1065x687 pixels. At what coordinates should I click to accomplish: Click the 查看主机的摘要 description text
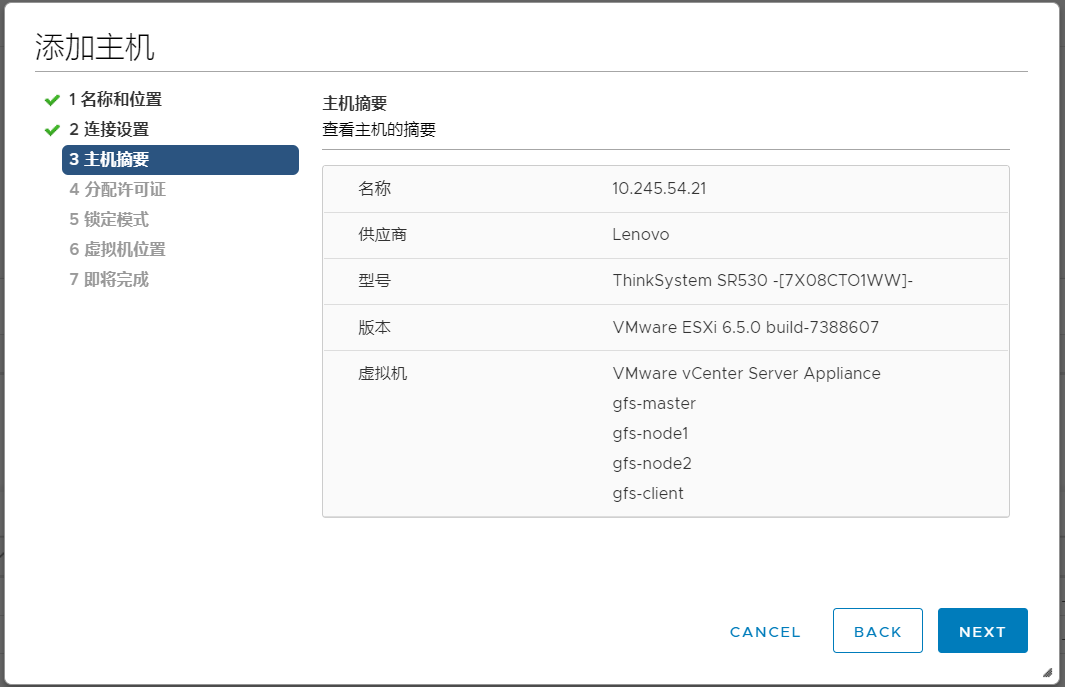pos(379,130)
